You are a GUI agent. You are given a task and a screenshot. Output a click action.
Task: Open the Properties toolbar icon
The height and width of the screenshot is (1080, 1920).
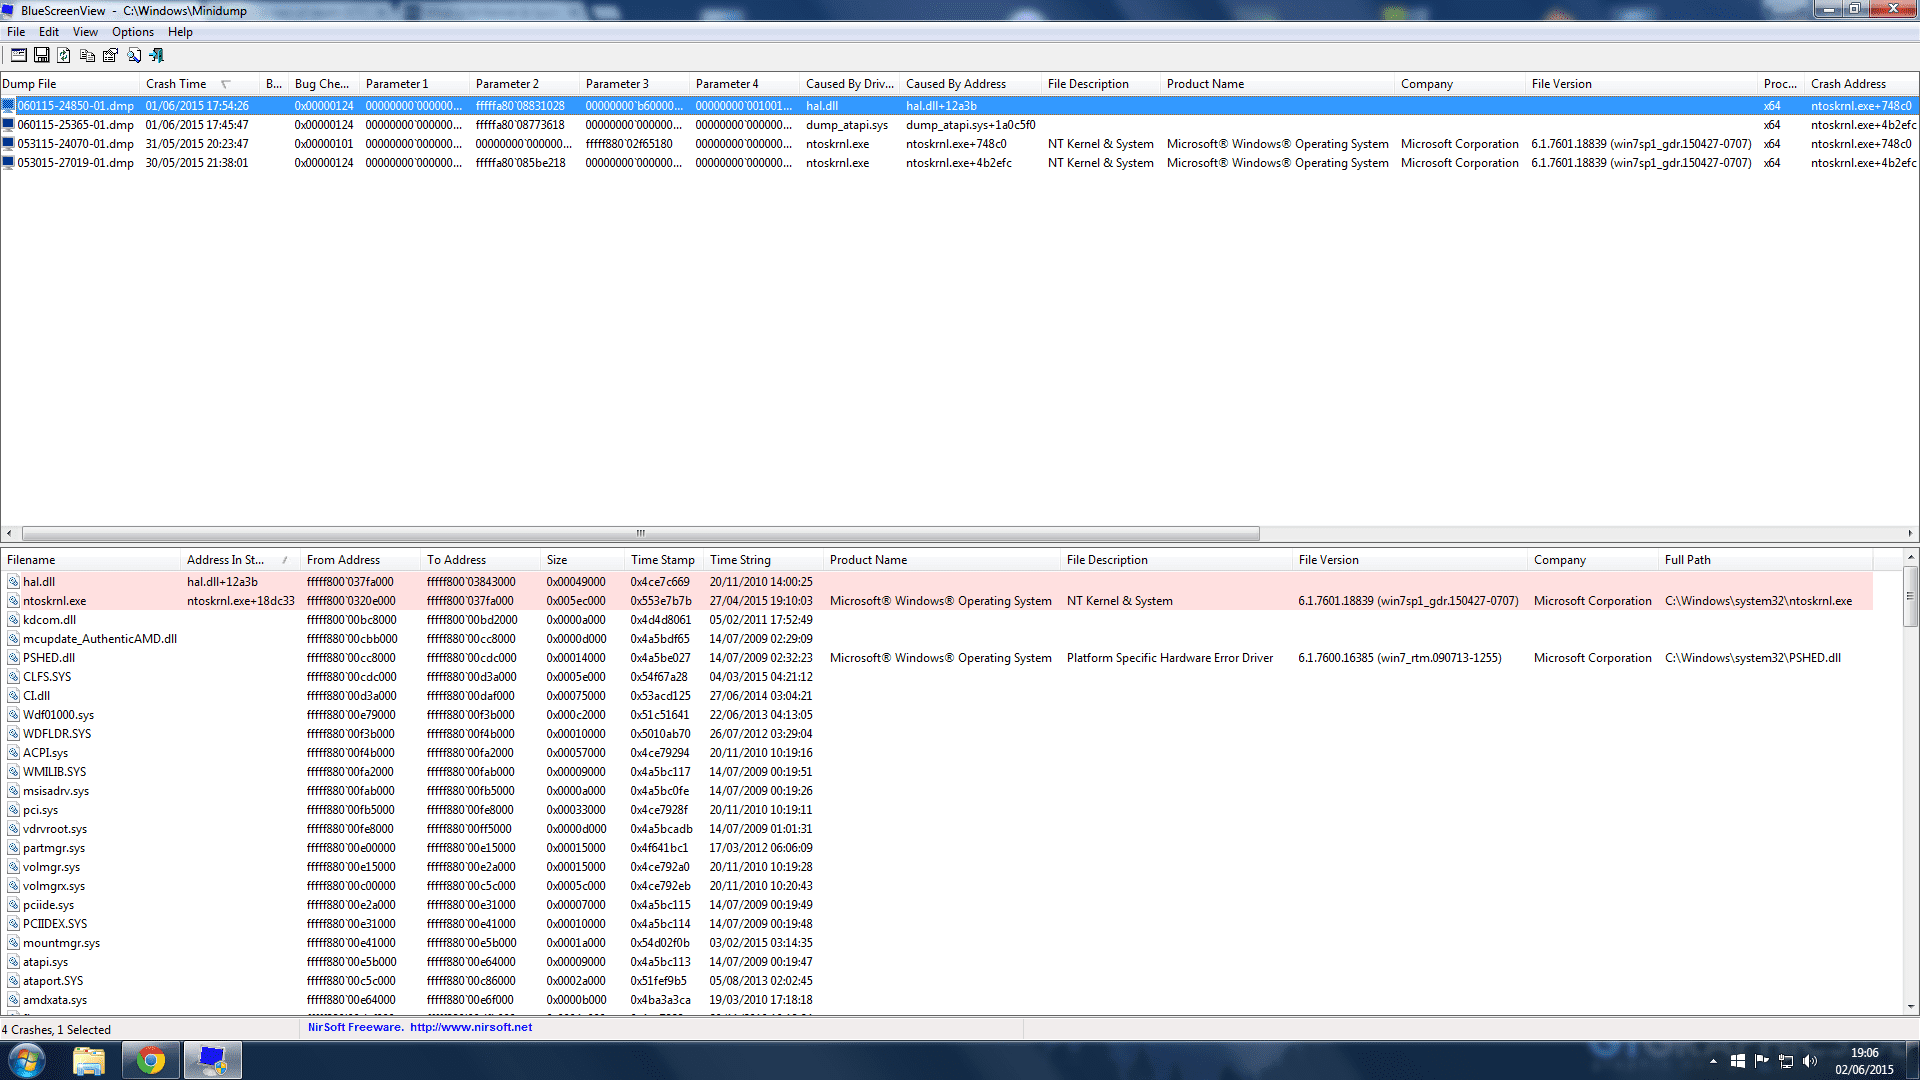coord(110,55)
